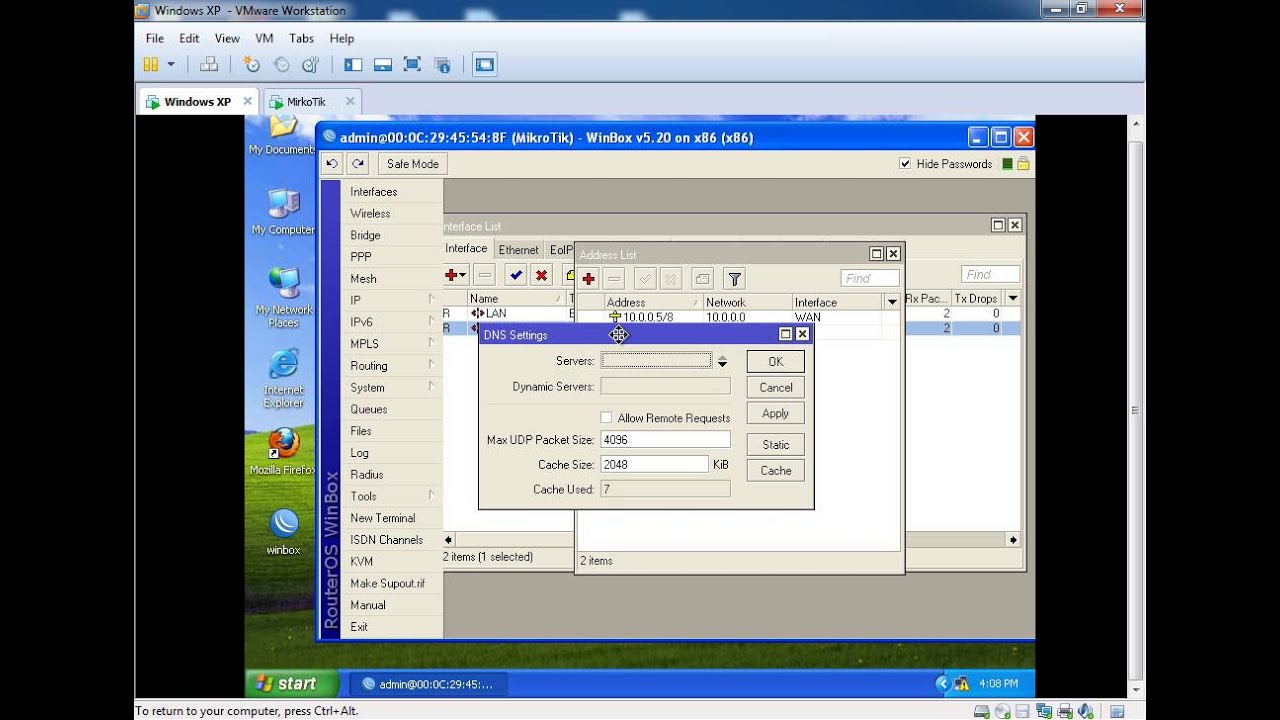Open the VMware File menu
This screenshot has width=1280, height=720.
coord(154,38)
